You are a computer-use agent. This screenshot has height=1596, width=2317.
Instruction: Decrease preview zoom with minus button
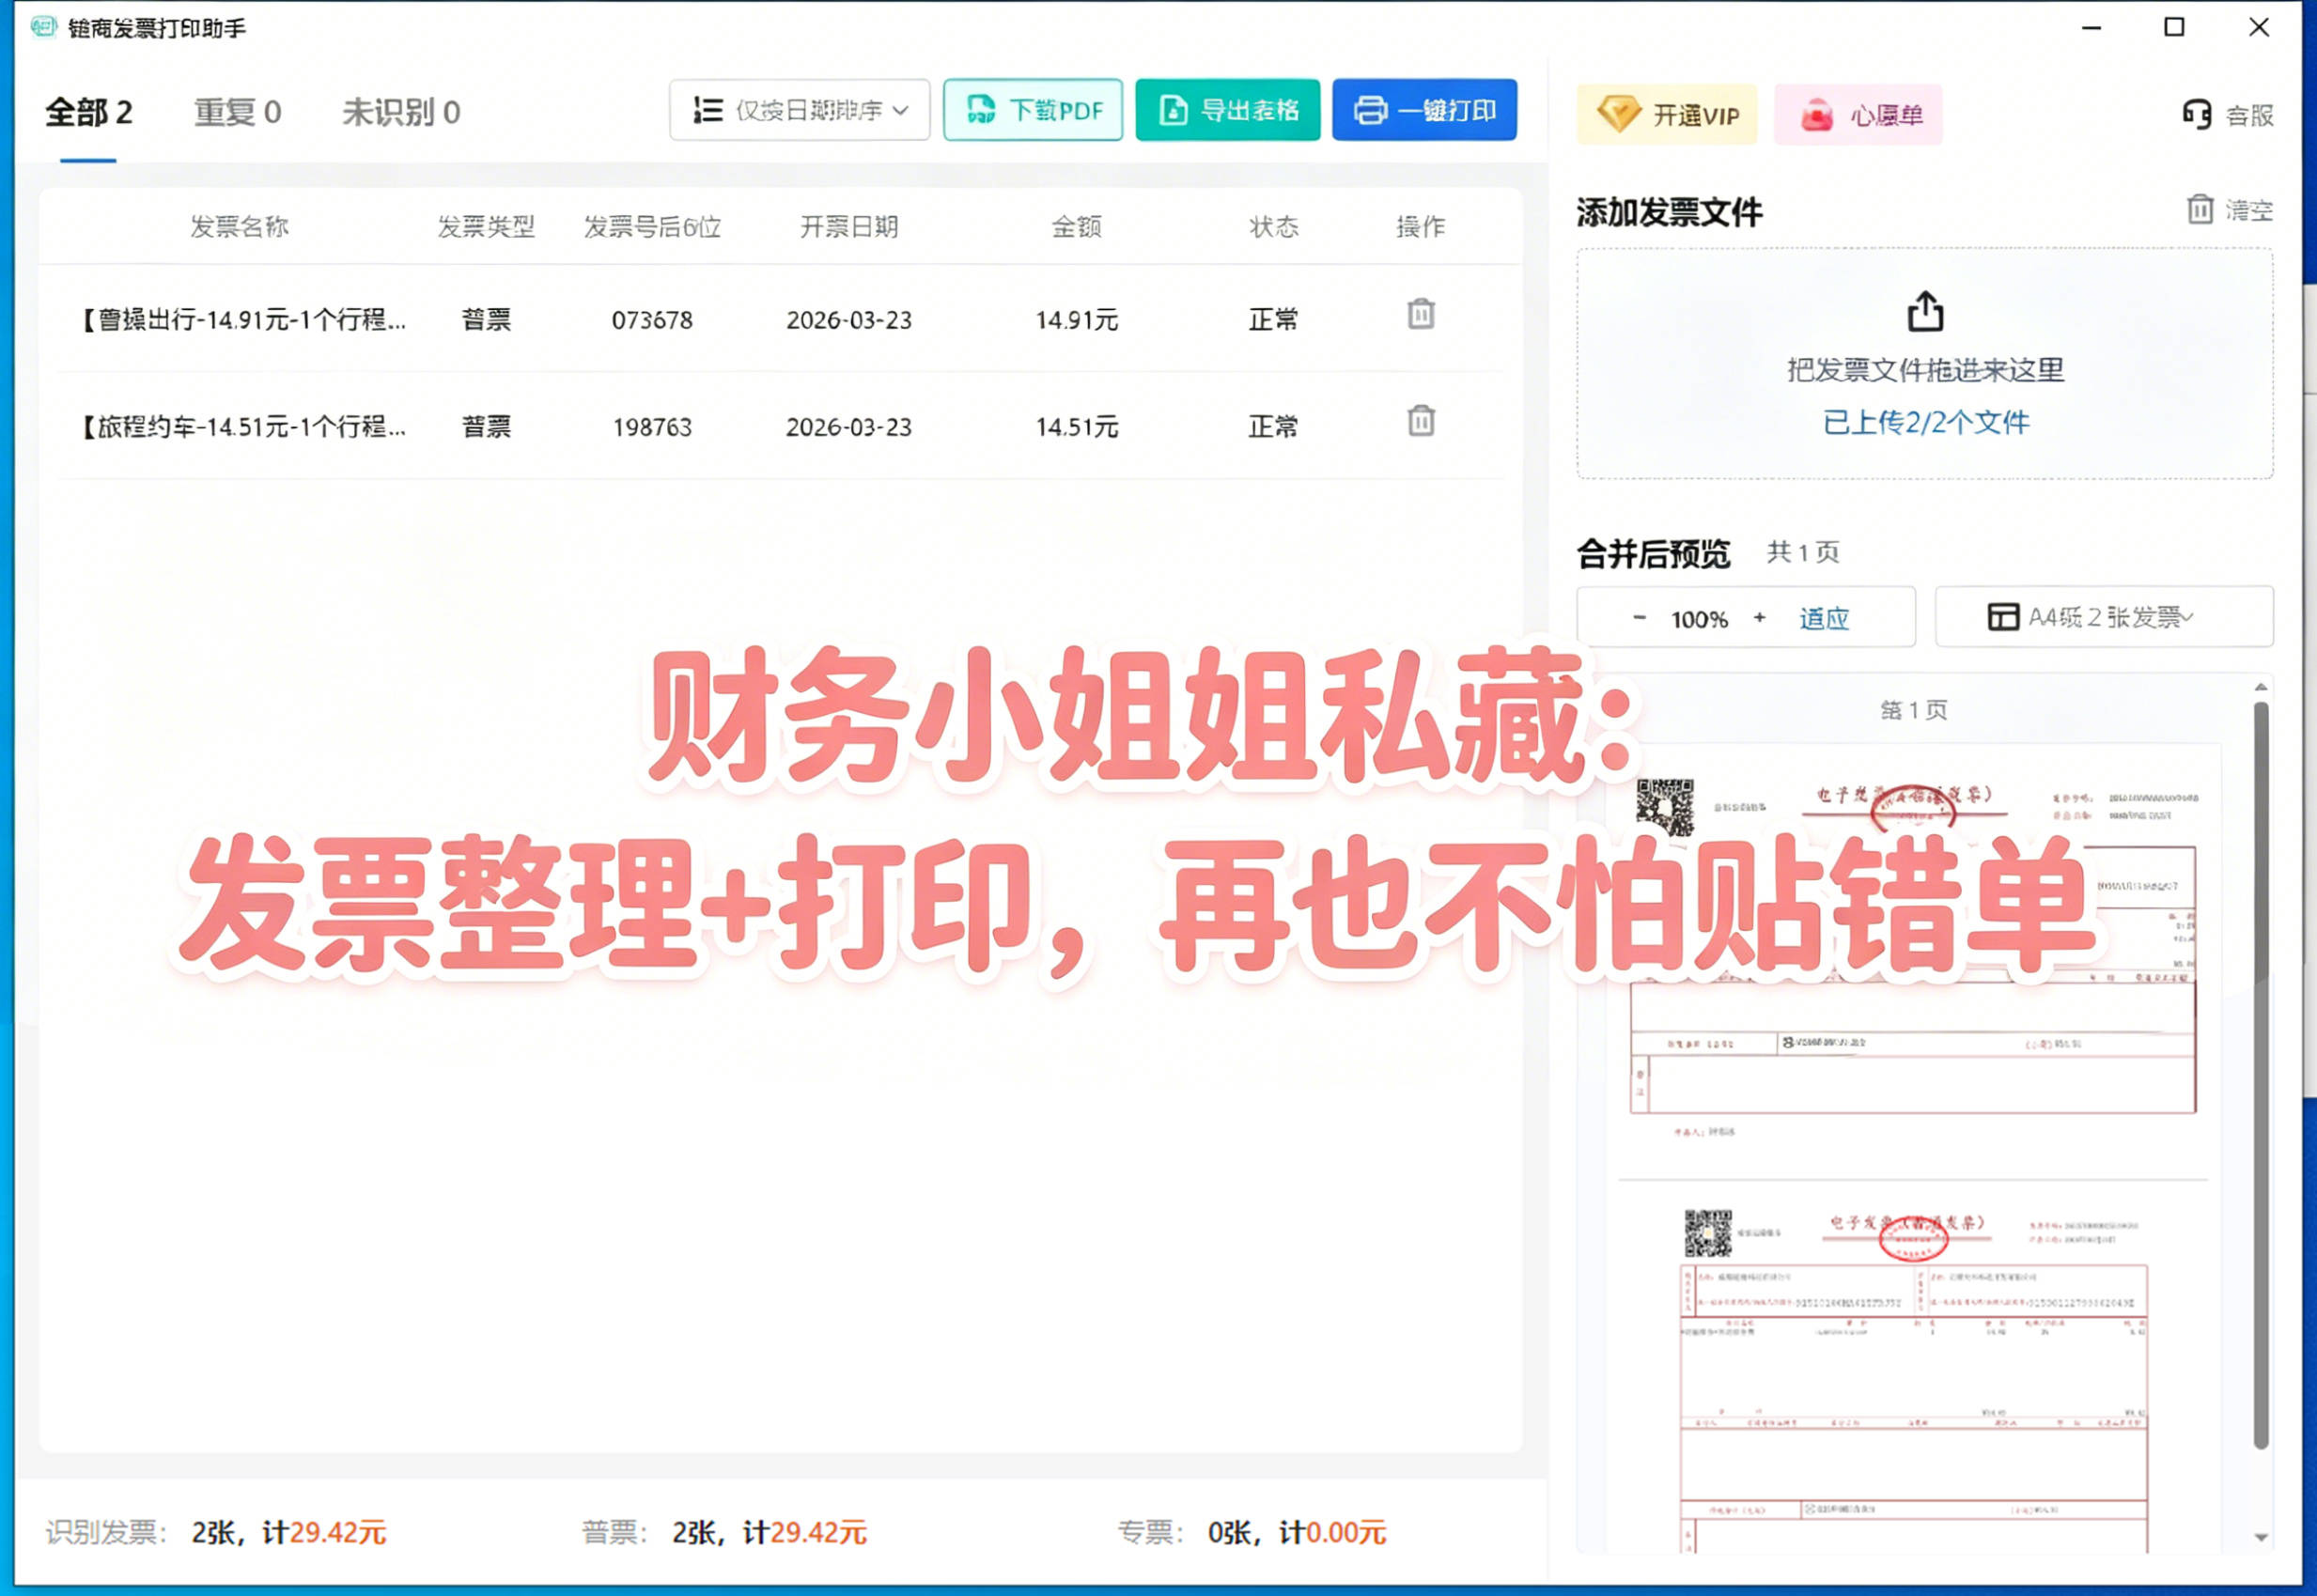tap(1640, 618)
